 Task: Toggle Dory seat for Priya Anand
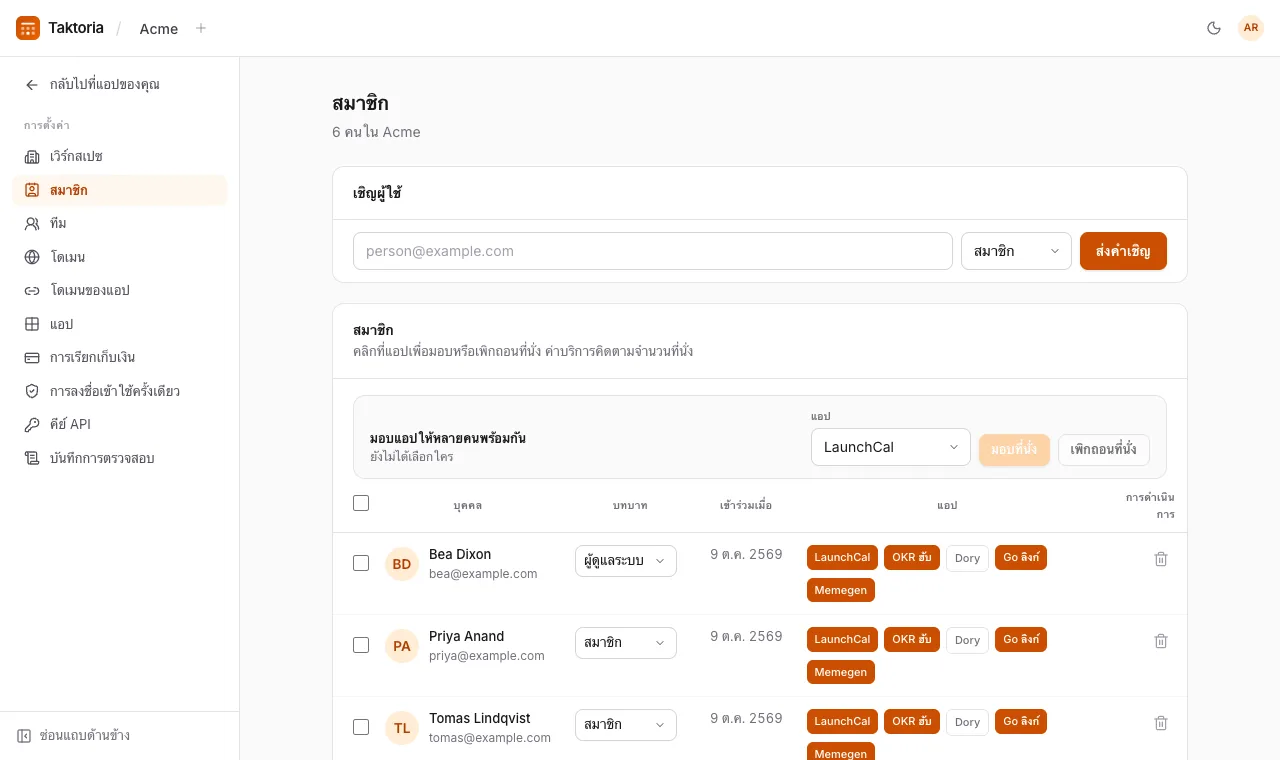pyautogui.click(x=967, y=640)
